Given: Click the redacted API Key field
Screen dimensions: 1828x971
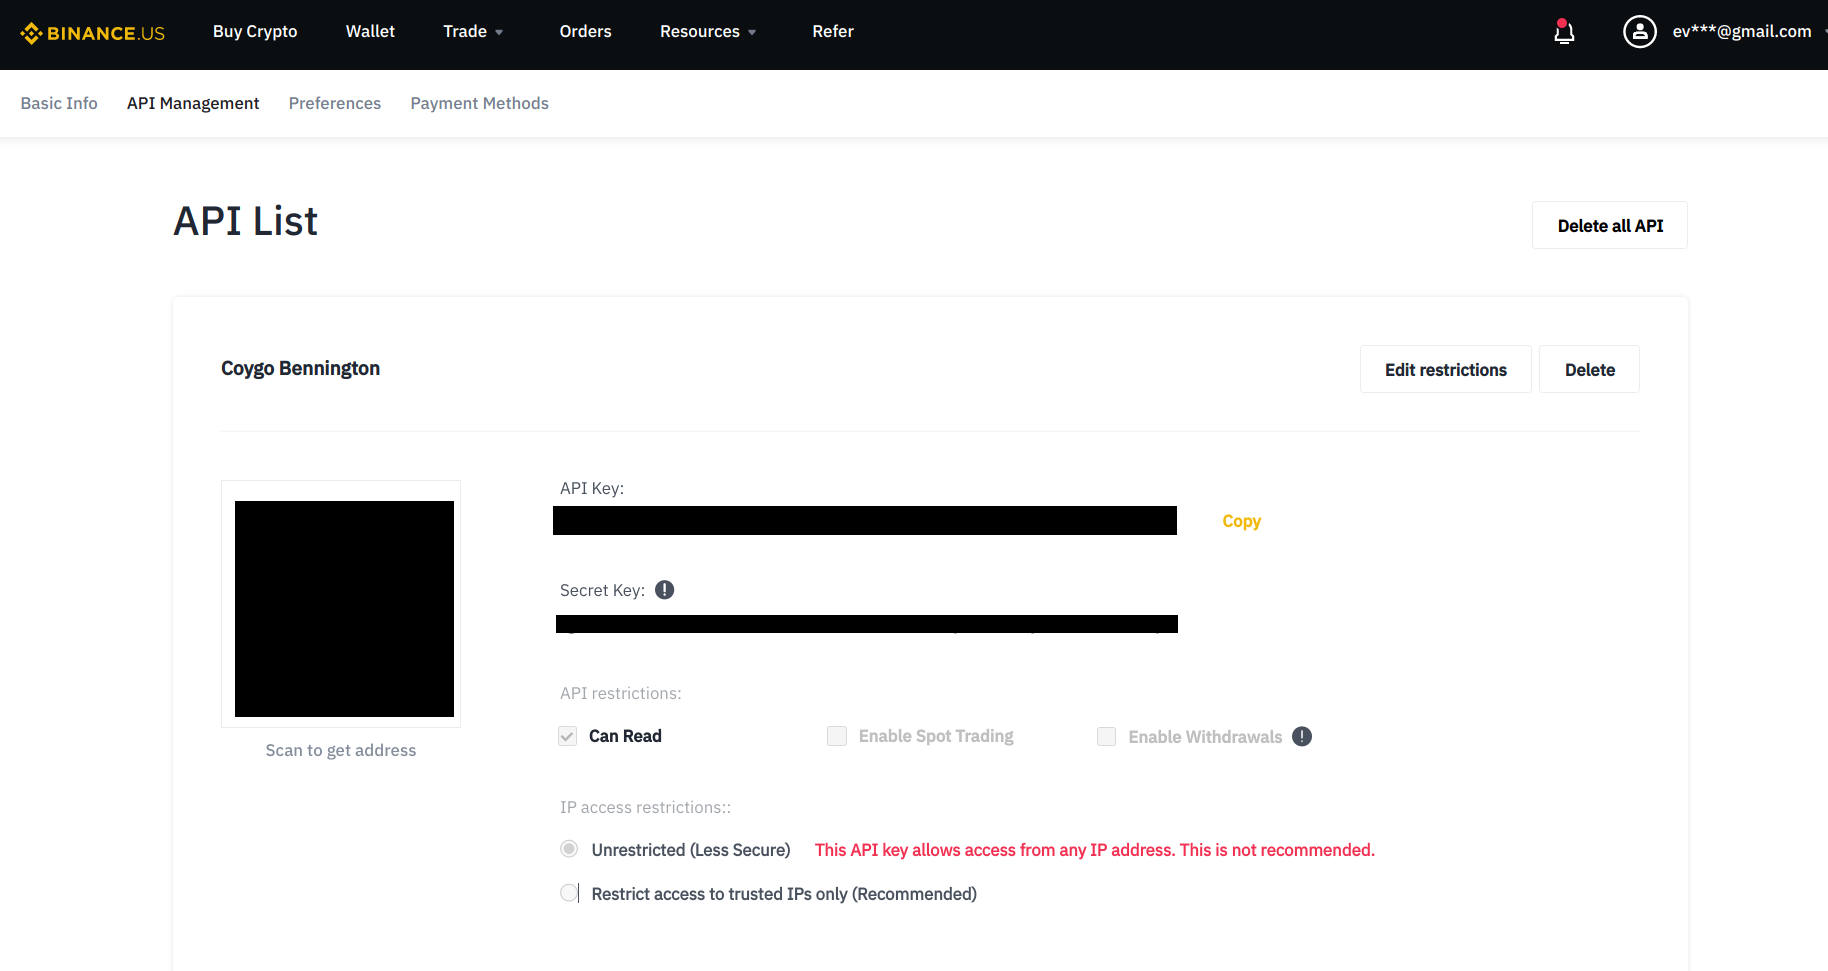Looking at the screenshot, I should (865, 521).
